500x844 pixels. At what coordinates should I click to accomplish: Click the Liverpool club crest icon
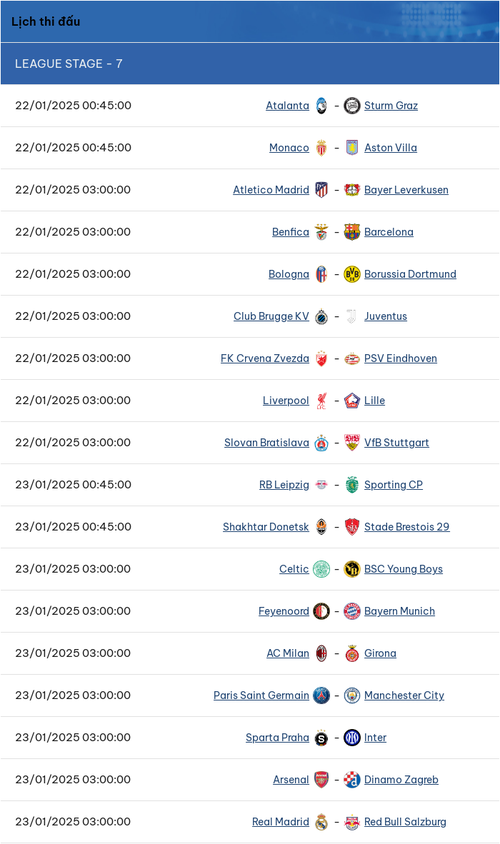pyautogui.click(x=321, y=400)
